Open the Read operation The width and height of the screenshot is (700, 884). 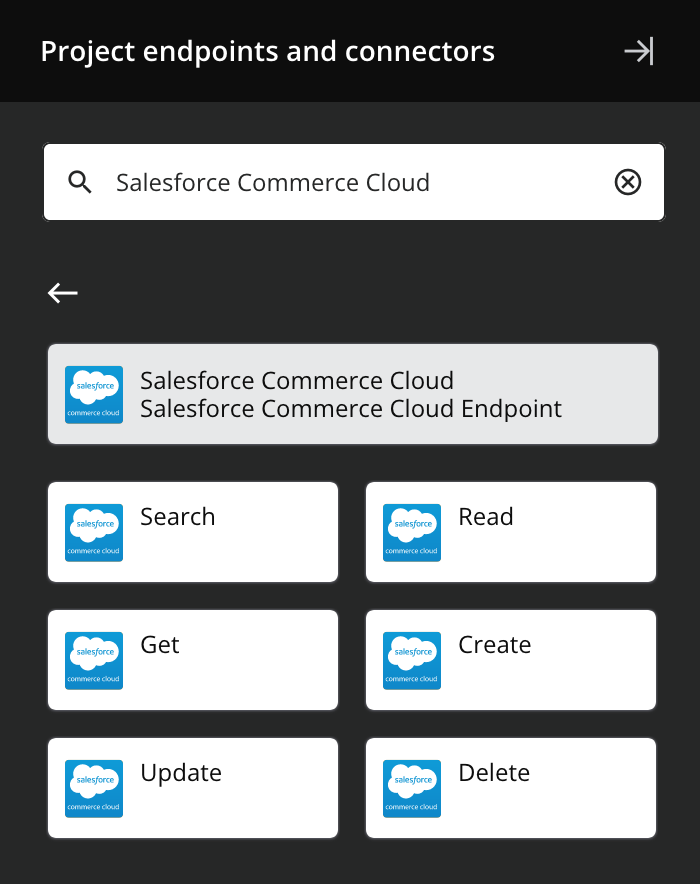[510, 531]
